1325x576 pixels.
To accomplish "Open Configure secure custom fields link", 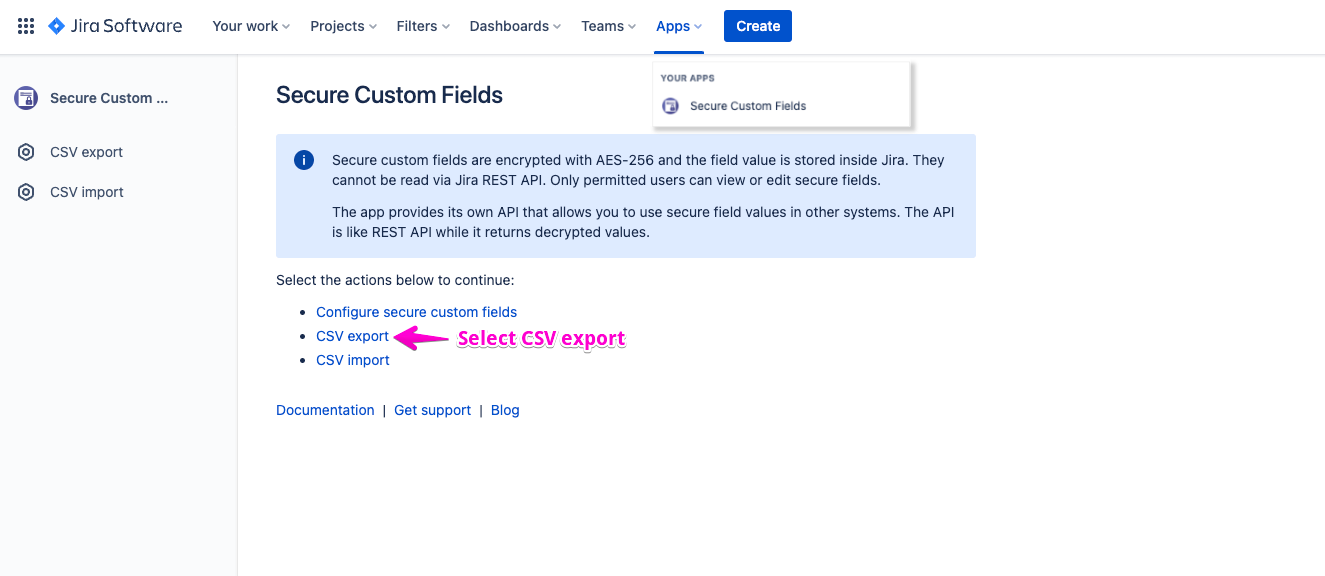I will click(416, 312).
